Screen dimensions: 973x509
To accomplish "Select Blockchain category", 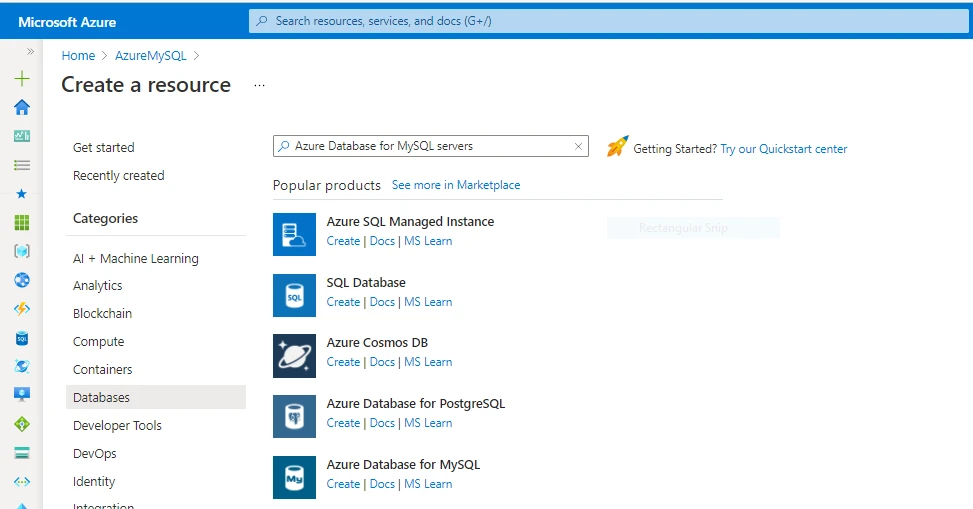I will click(x=102, y=313).
